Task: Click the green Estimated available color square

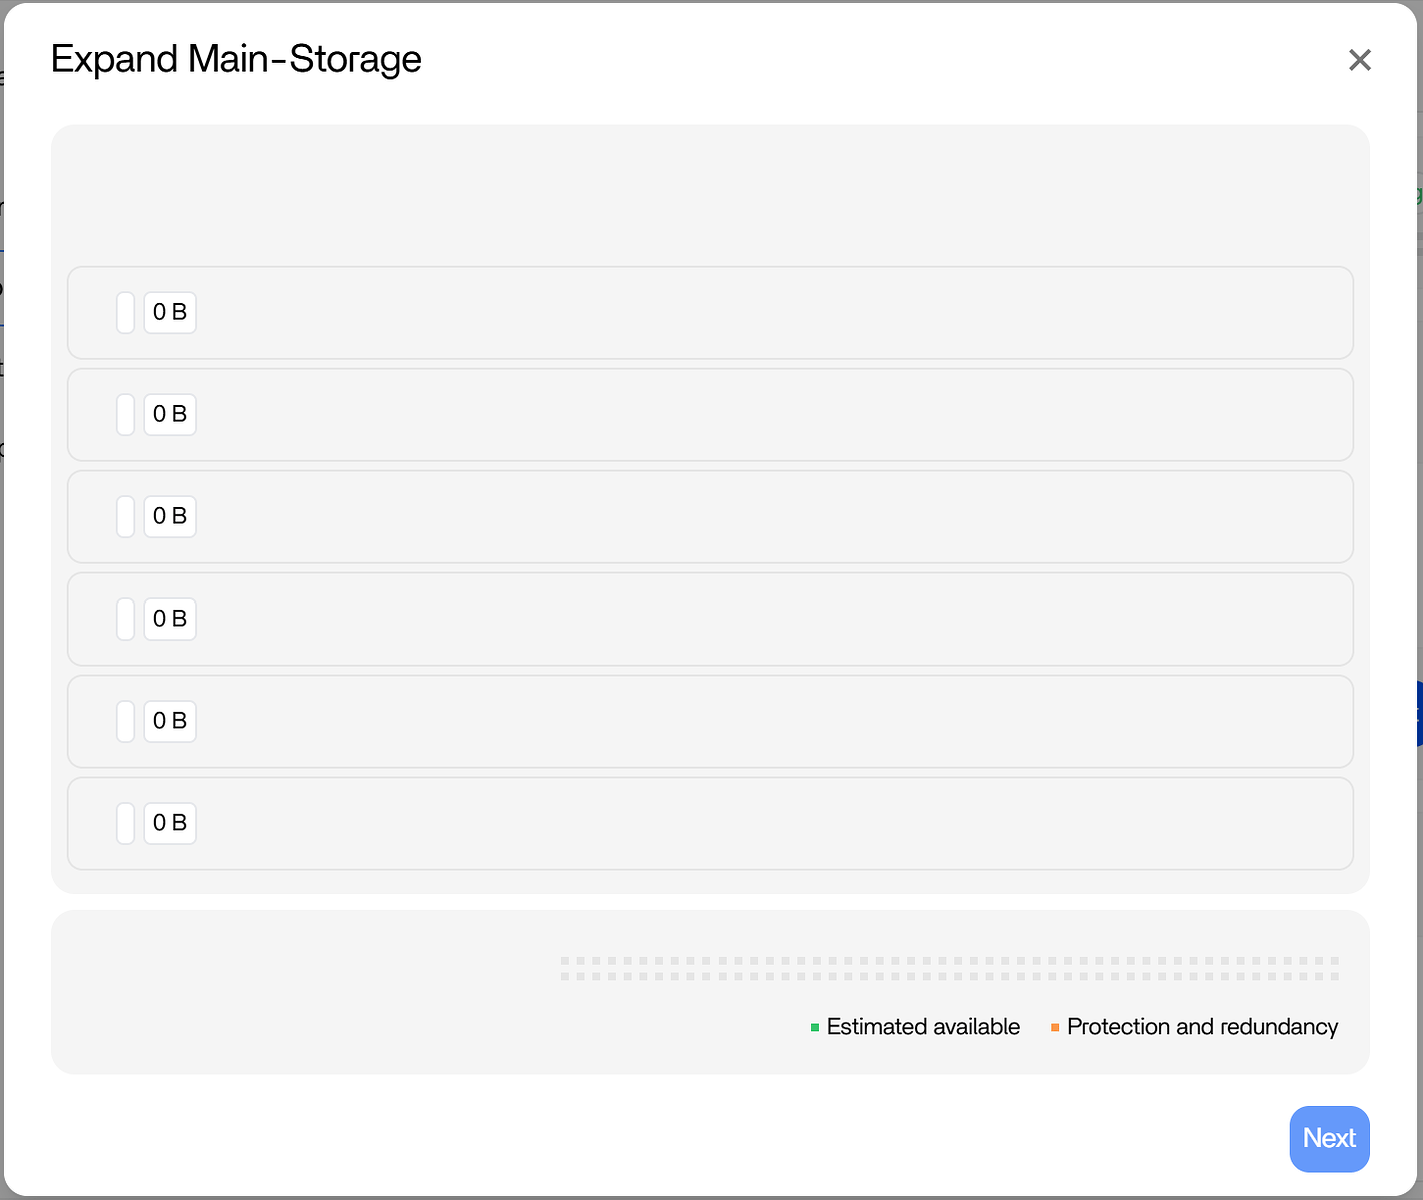Action: pyautogui.click(x=815, y=1027)
